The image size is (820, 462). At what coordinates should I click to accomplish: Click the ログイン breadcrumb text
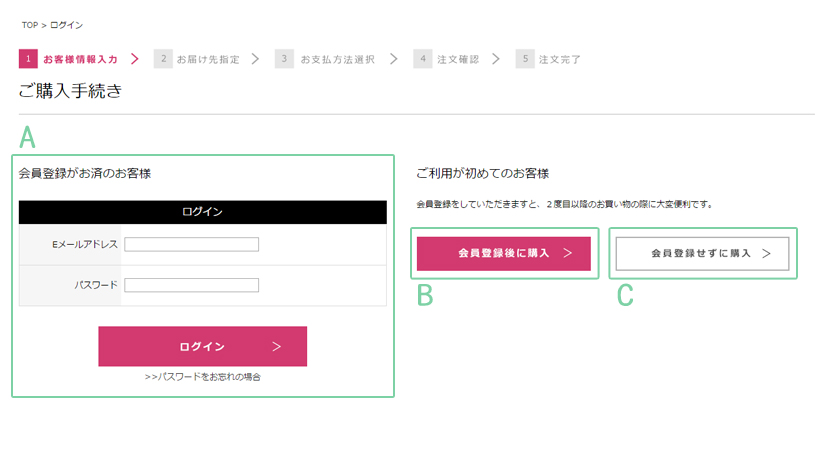coord(65,24)
